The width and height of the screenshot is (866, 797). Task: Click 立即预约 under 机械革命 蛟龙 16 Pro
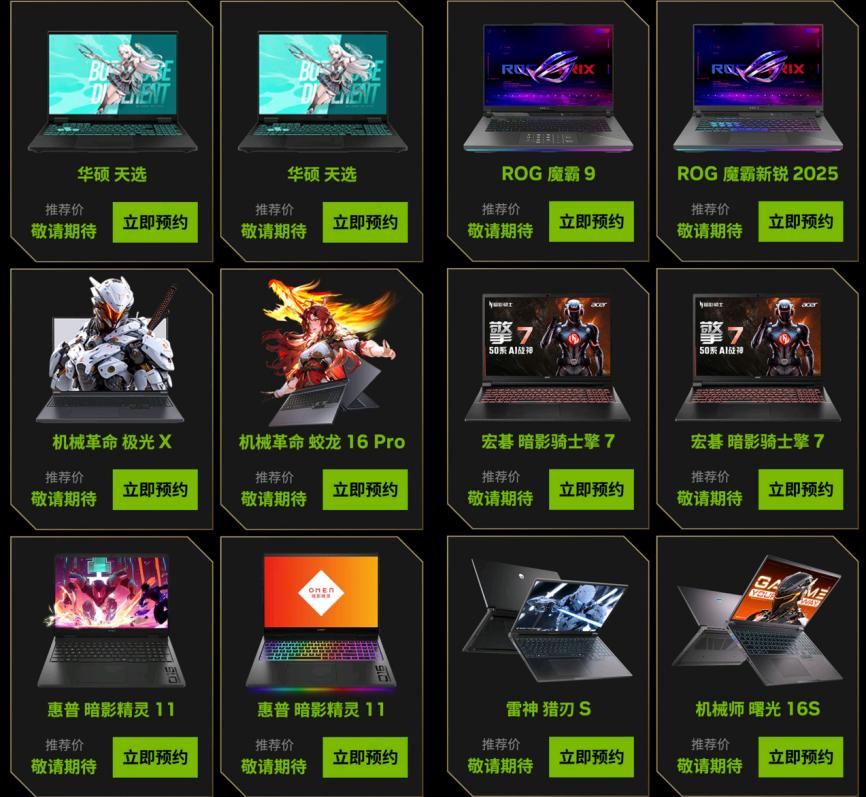point(365,489)
